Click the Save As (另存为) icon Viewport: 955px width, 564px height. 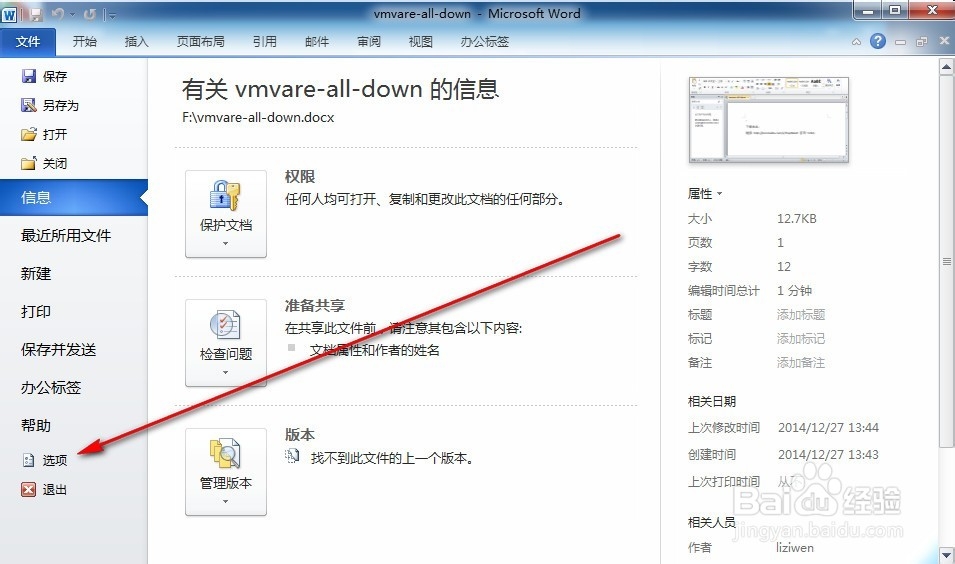29,105
